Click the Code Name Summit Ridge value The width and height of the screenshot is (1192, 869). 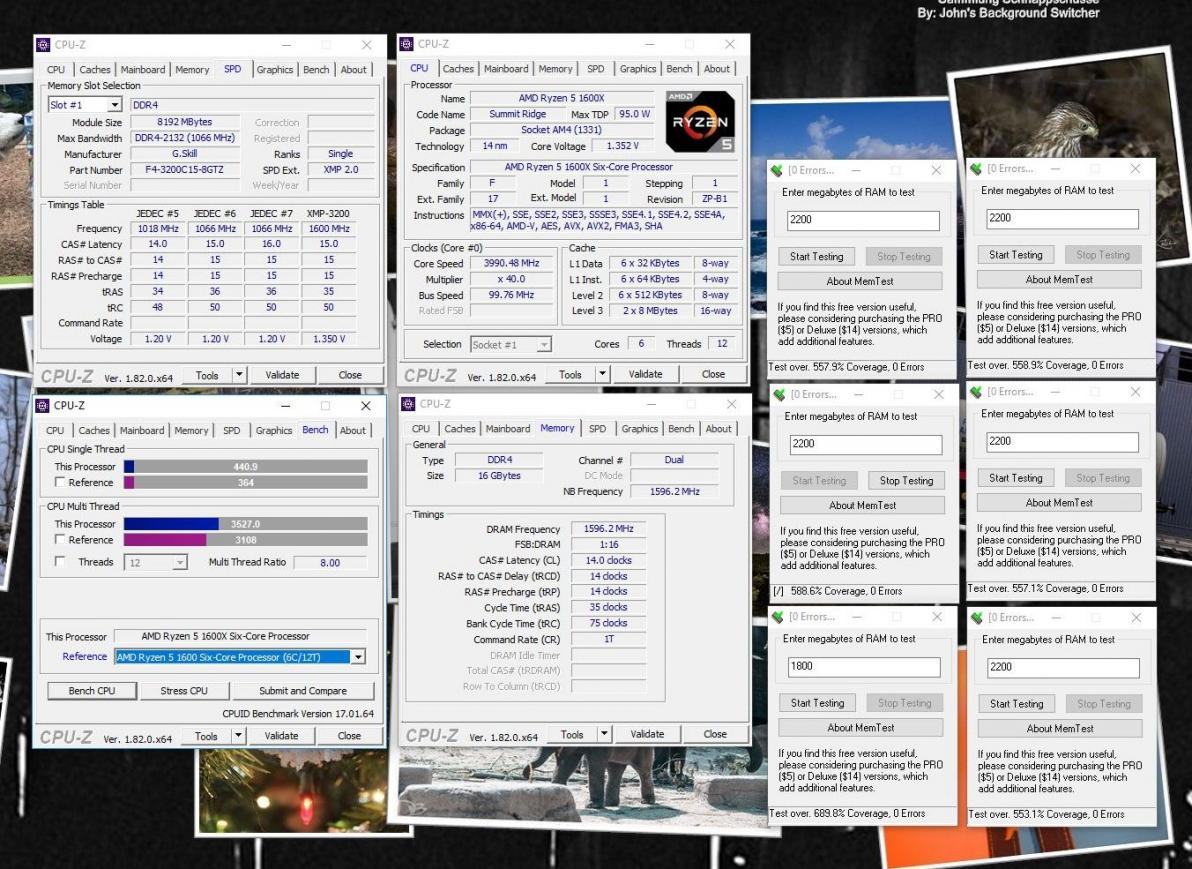(518, 114)
